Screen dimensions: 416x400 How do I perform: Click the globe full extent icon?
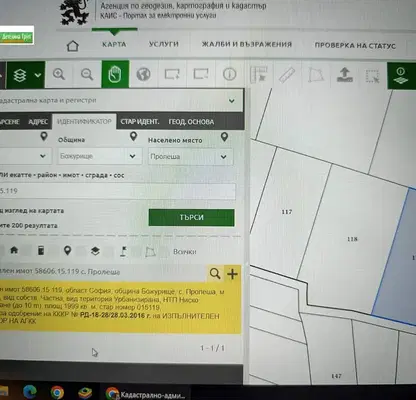143,74
